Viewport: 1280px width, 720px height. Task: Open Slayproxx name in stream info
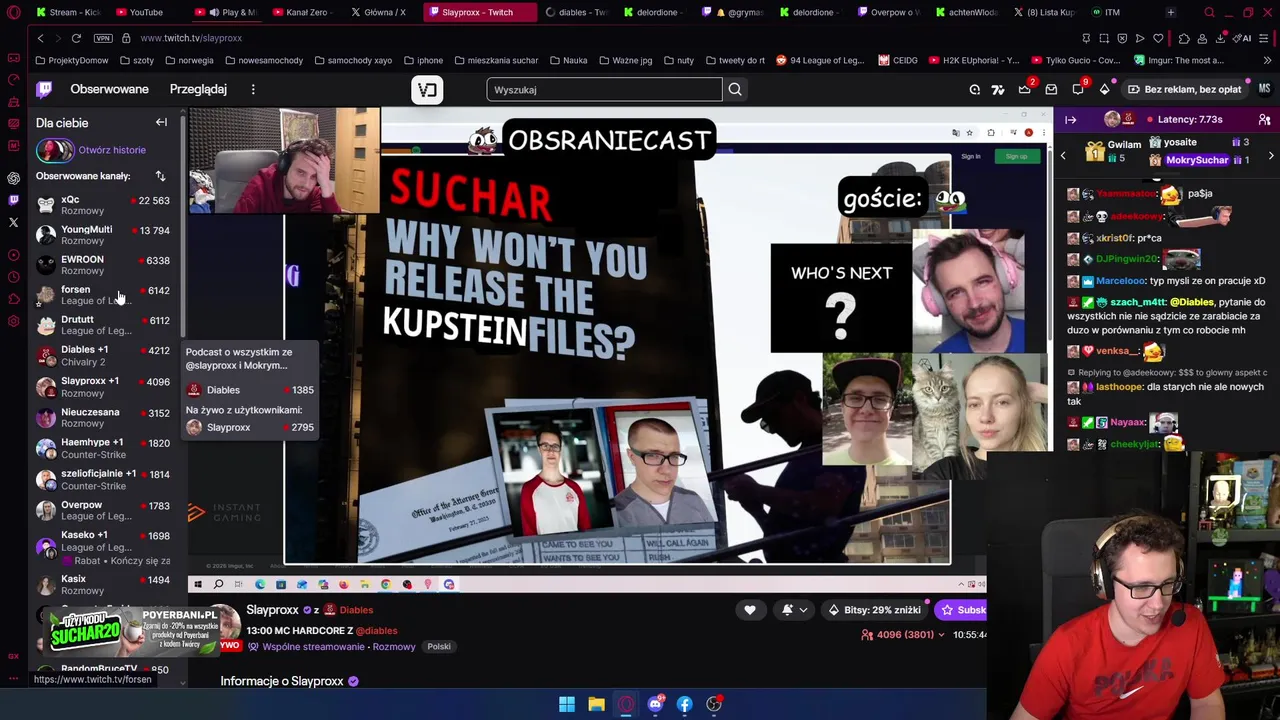tap(272, 609)
